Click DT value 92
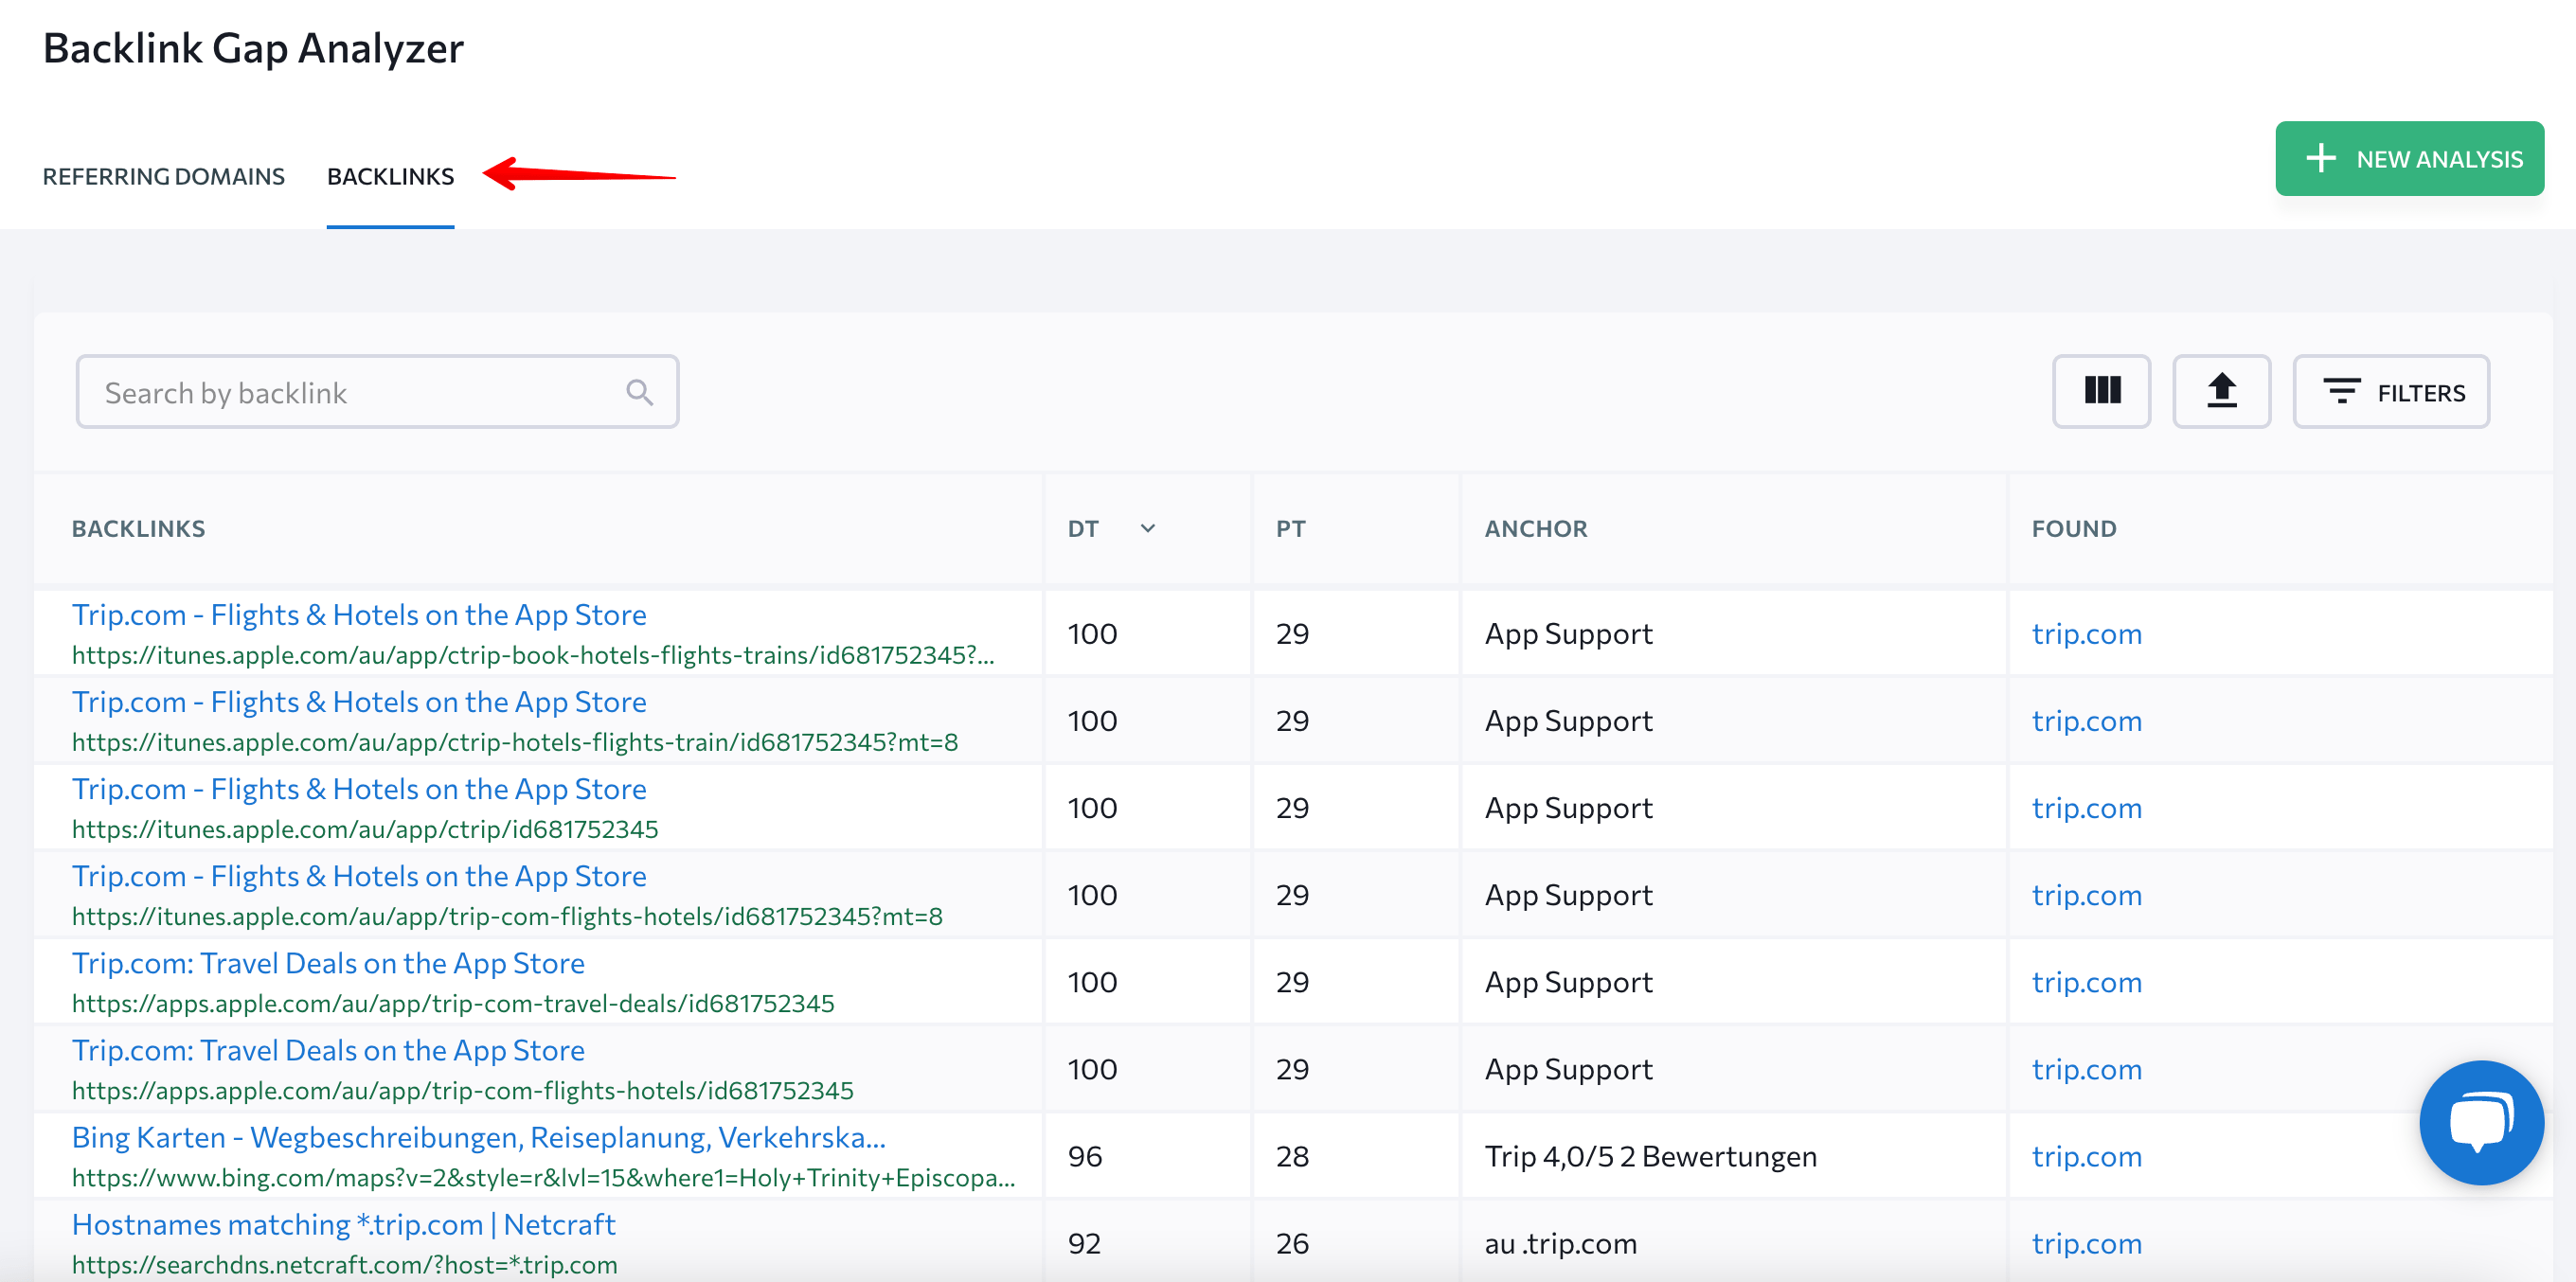The width and height of the screenshot is (2576, 1282). (x=1084, y=1243)
